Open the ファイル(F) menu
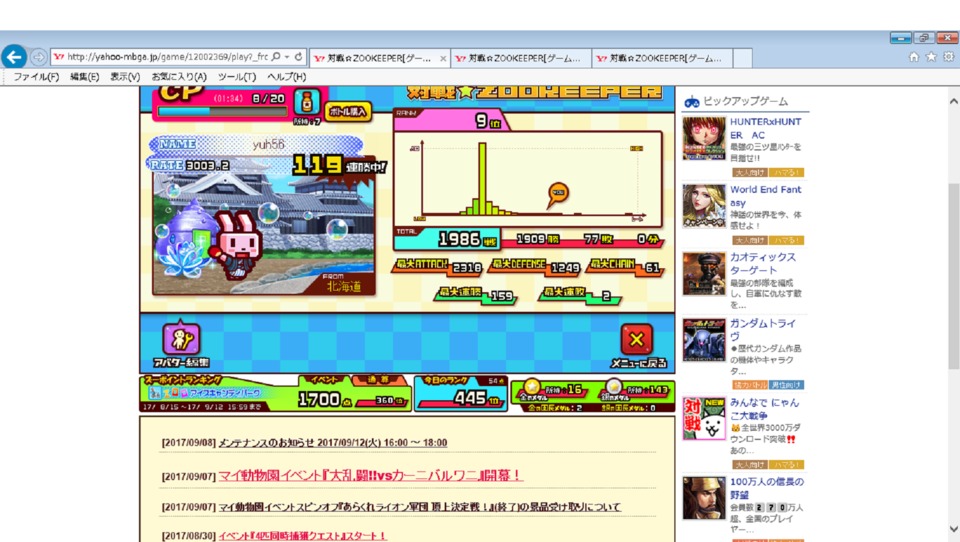 36,77
